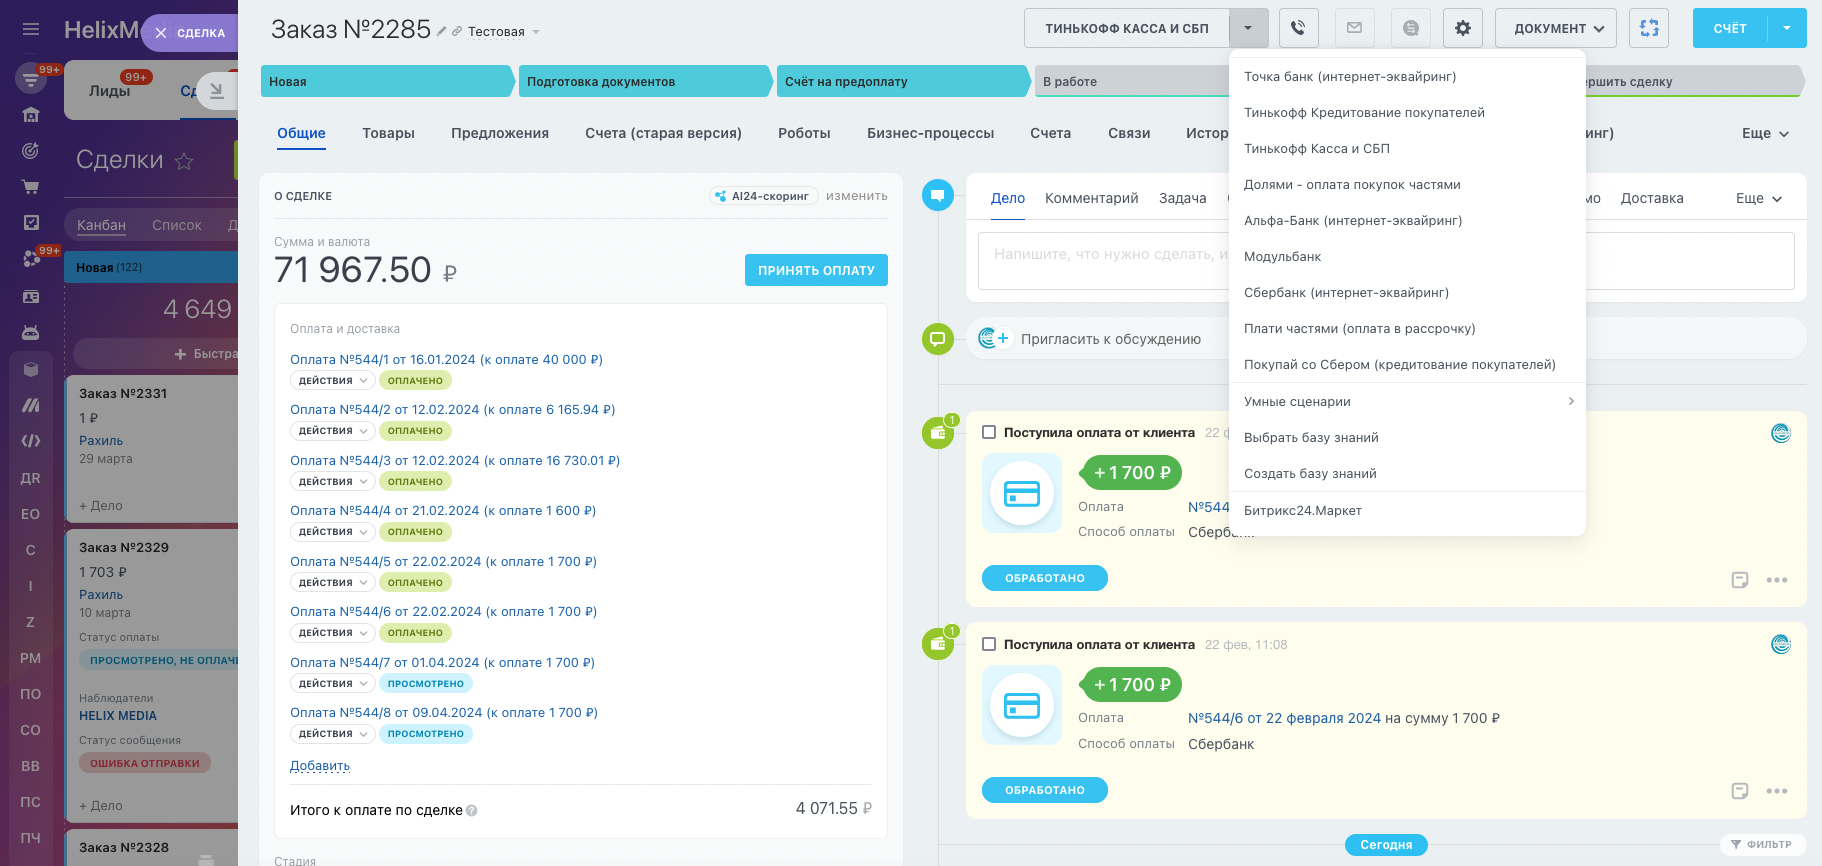Click the sidebar 3D box icon
This screenshot has width=1822, height=866.
coord(31,369)
